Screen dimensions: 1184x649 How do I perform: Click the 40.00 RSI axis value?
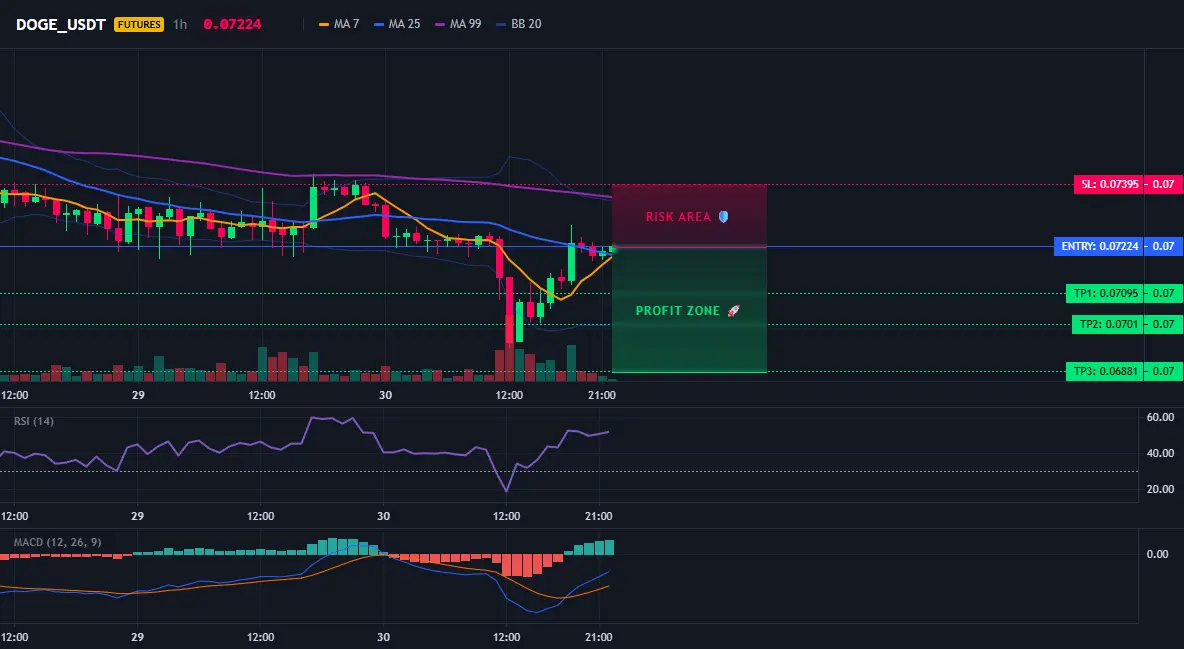1160,453
